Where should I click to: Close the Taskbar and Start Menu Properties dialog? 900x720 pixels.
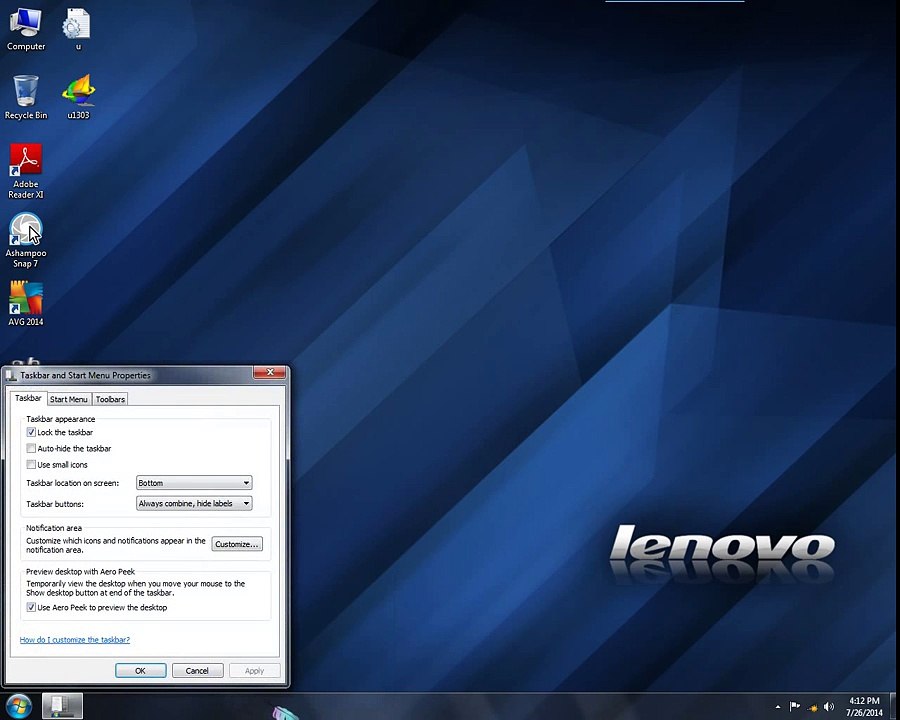coord(269,372)
